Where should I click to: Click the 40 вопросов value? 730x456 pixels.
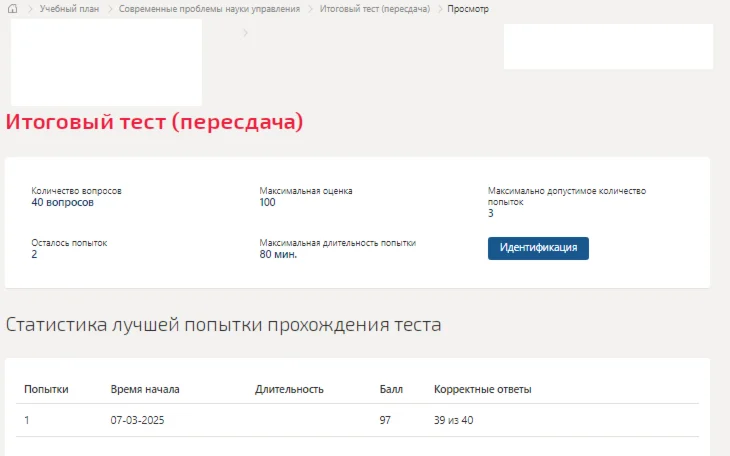tap(62, 202)
